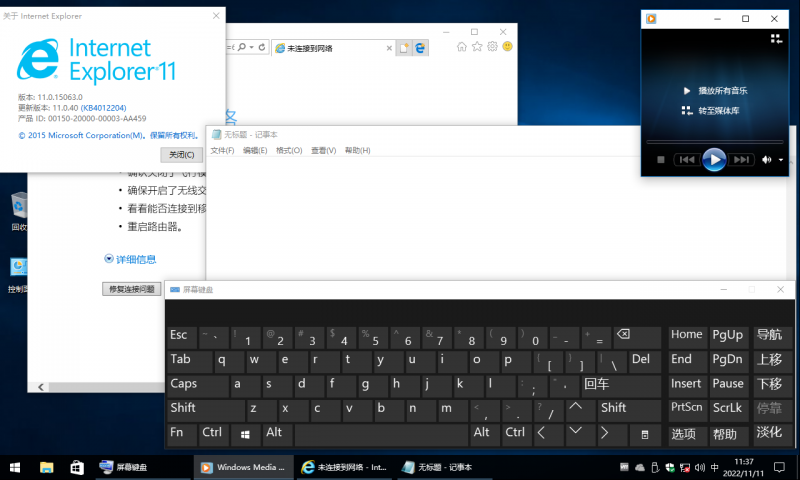Toggle Caps key on screen keyboard

198,385
